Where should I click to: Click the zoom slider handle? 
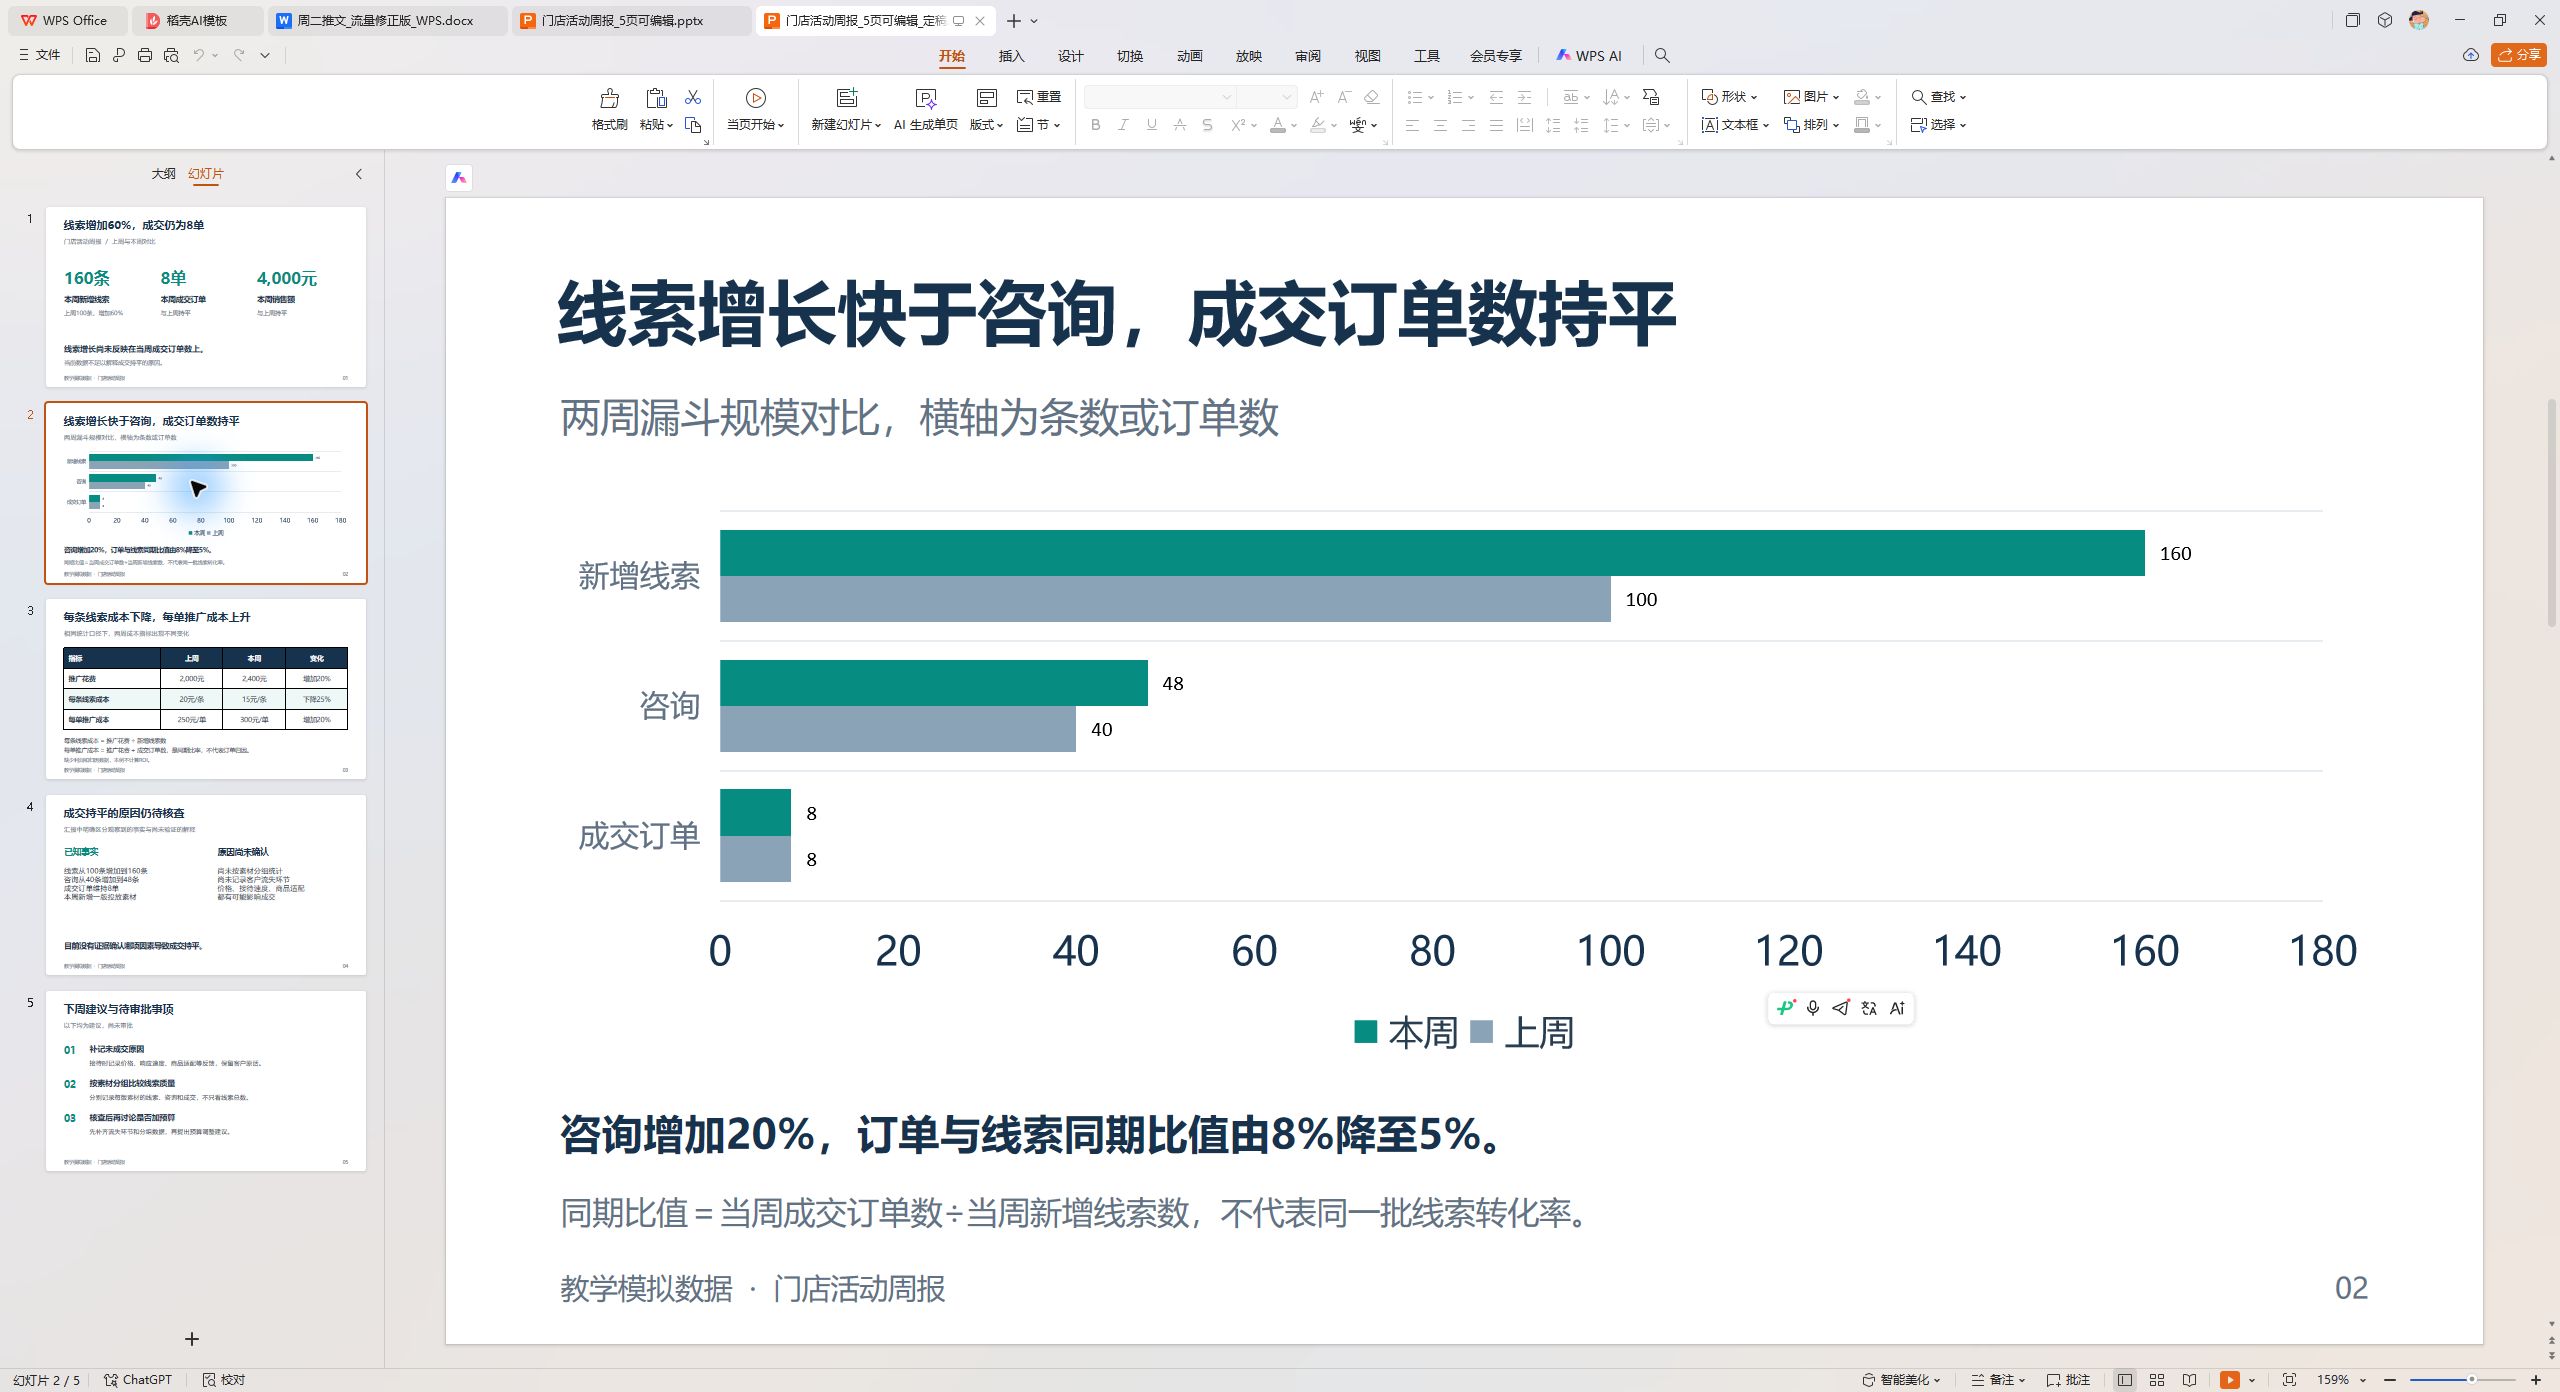click(2471, 1380)
